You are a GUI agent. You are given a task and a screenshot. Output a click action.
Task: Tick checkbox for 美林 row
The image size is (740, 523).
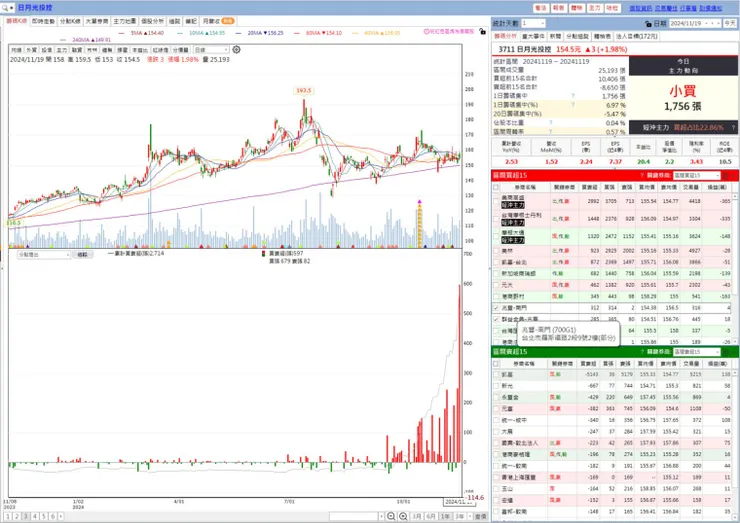click(x=496, y=251)
